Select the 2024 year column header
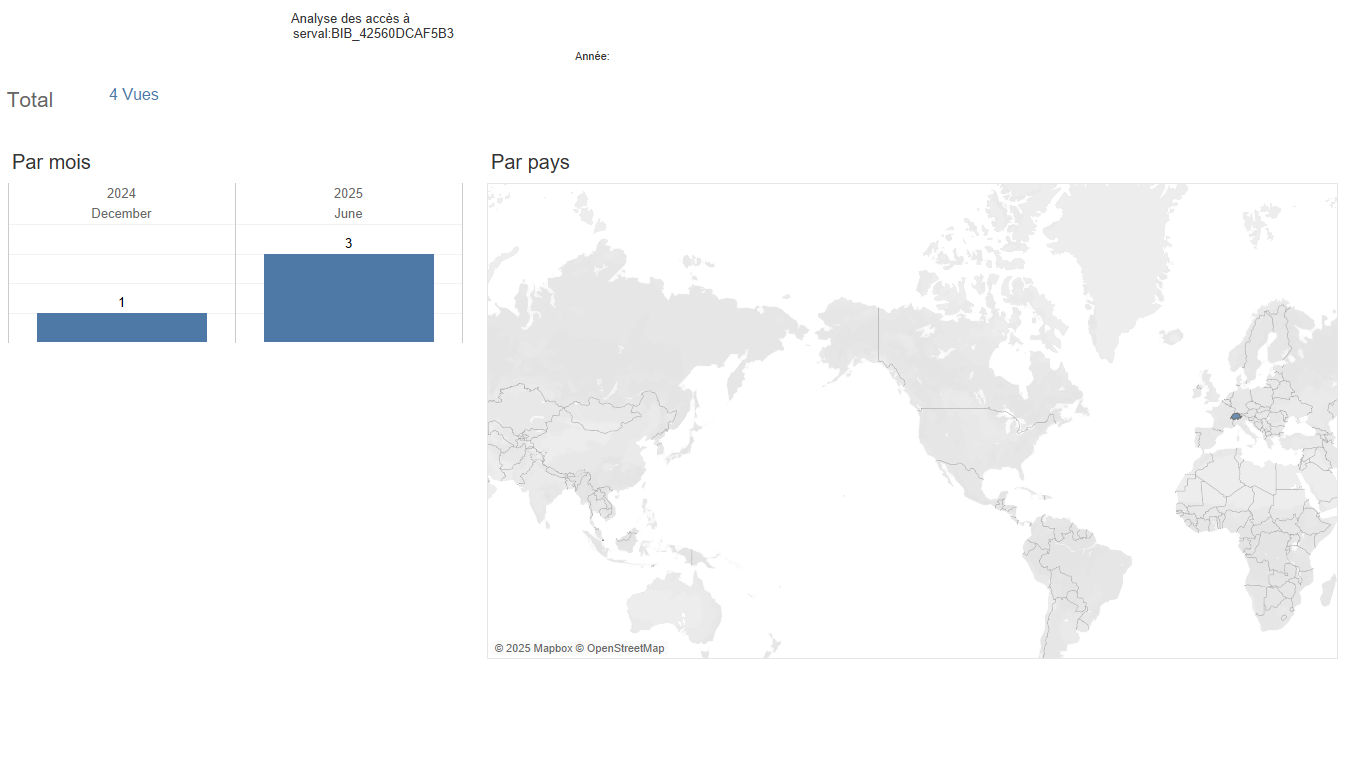Screen dimensions: 1366x768 121,193
